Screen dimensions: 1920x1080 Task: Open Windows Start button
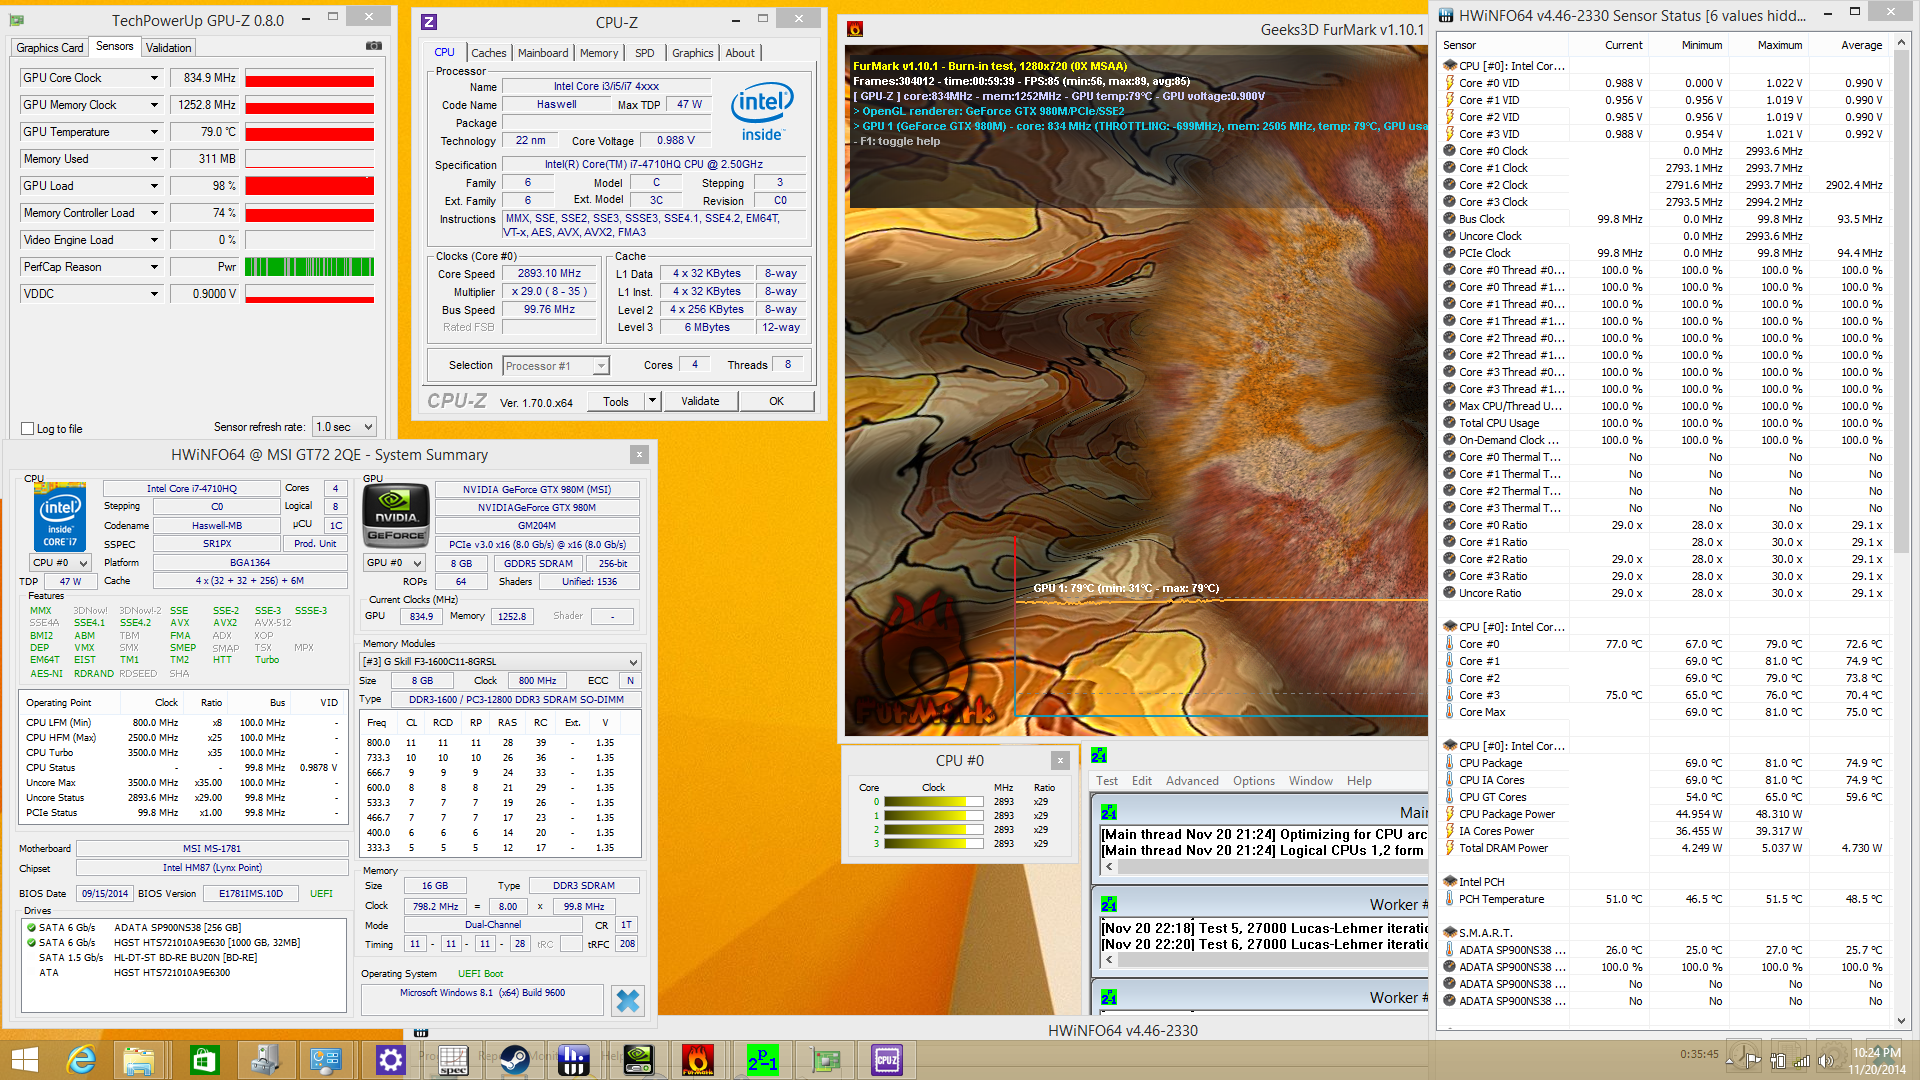point(24,1060)
